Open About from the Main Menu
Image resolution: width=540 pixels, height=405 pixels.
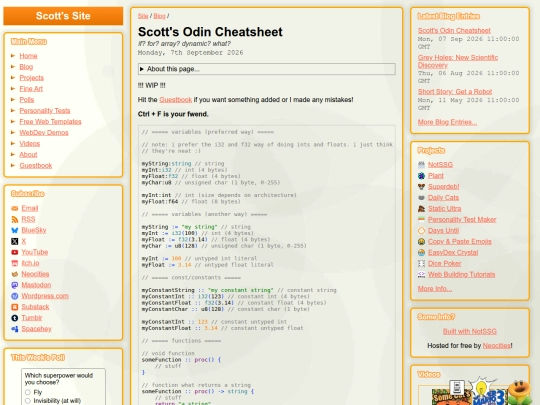point(28,155)
